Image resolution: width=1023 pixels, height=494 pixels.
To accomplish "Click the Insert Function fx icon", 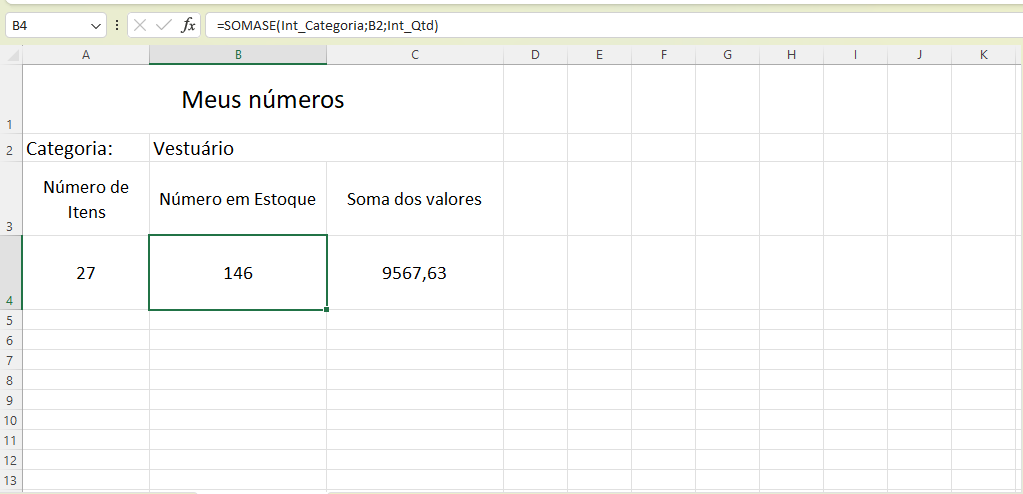I will (x=188, y=25).
